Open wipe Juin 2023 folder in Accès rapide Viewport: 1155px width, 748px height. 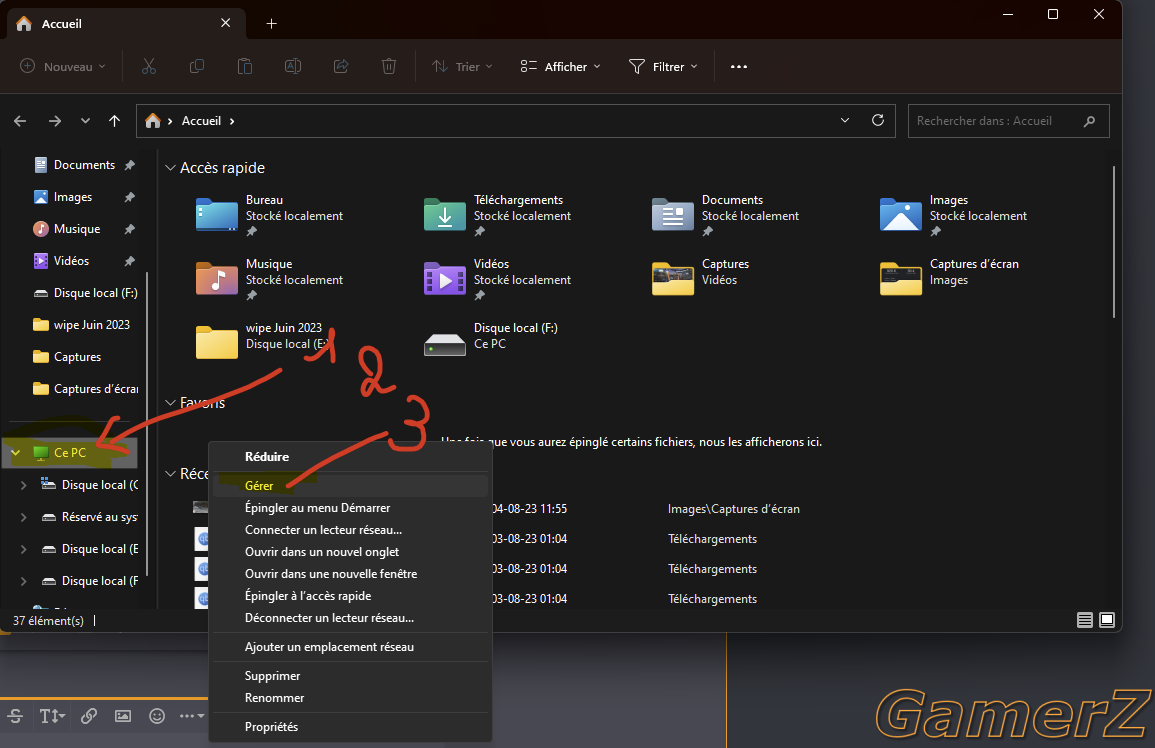tap(217, 343)
